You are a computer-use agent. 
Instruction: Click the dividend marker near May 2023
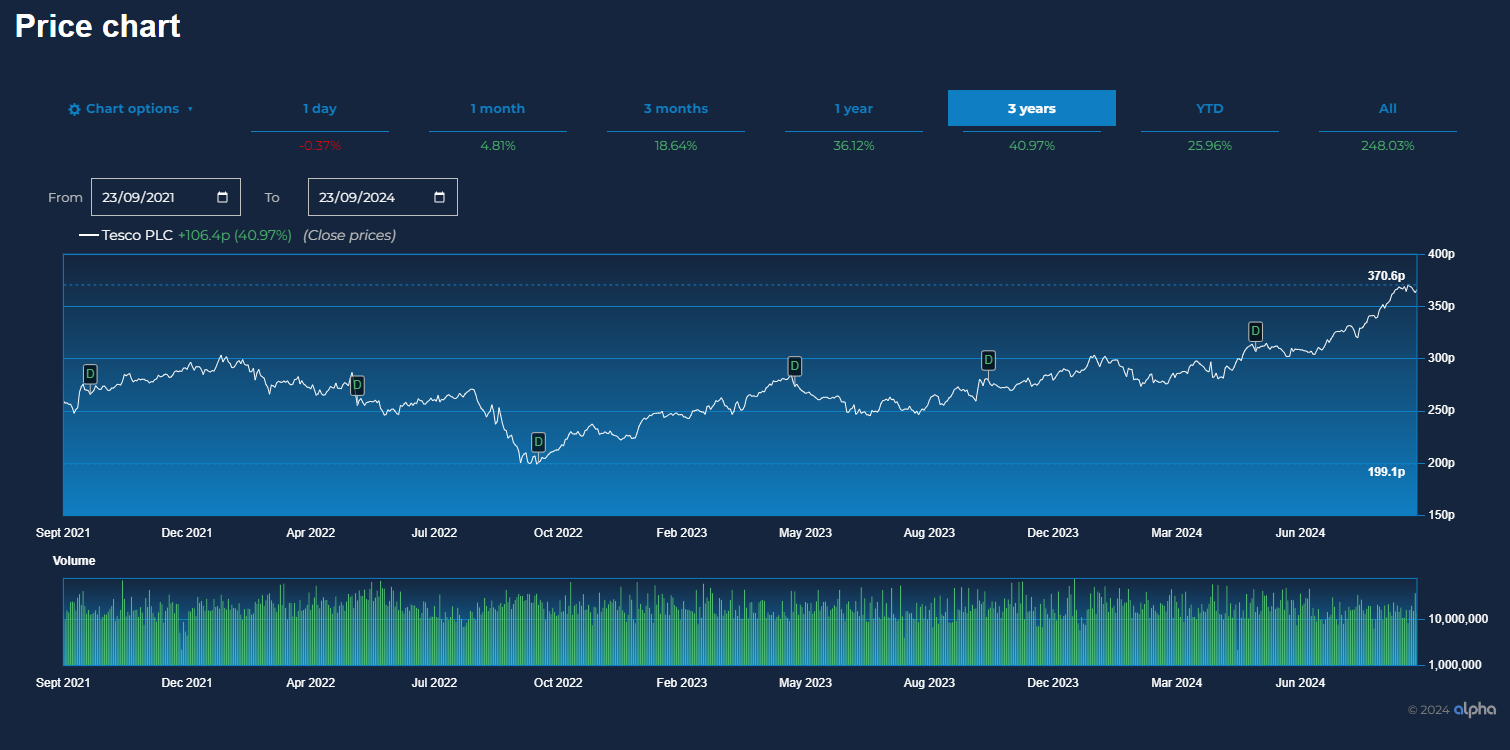click(795, 366)
